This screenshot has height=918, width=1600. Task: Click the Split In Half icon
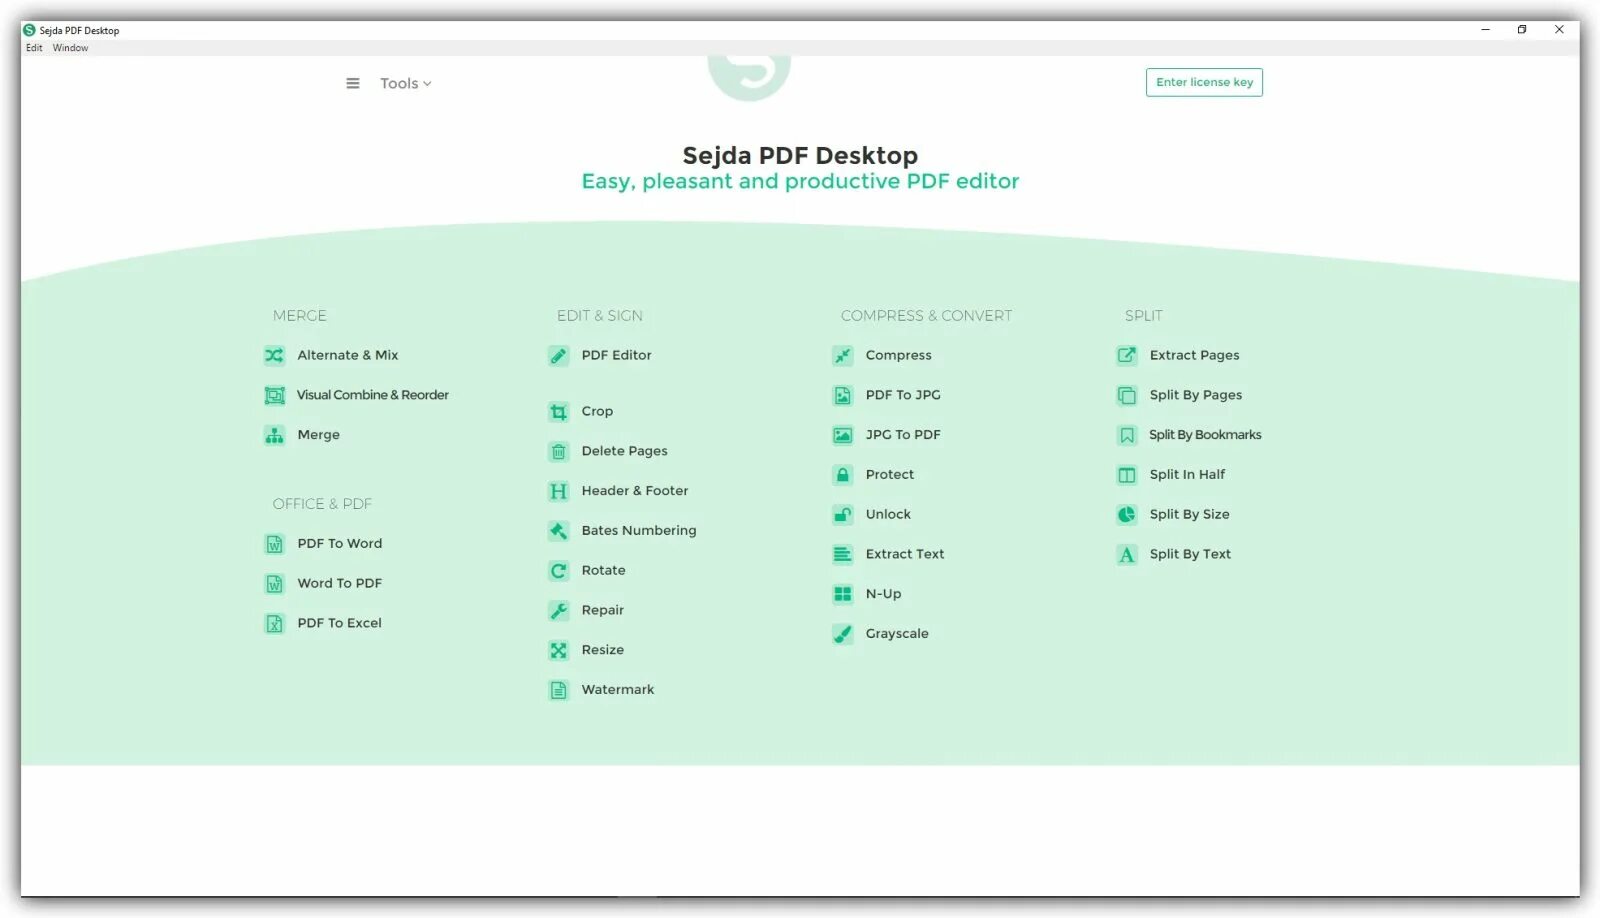(x=1127, y=475)
